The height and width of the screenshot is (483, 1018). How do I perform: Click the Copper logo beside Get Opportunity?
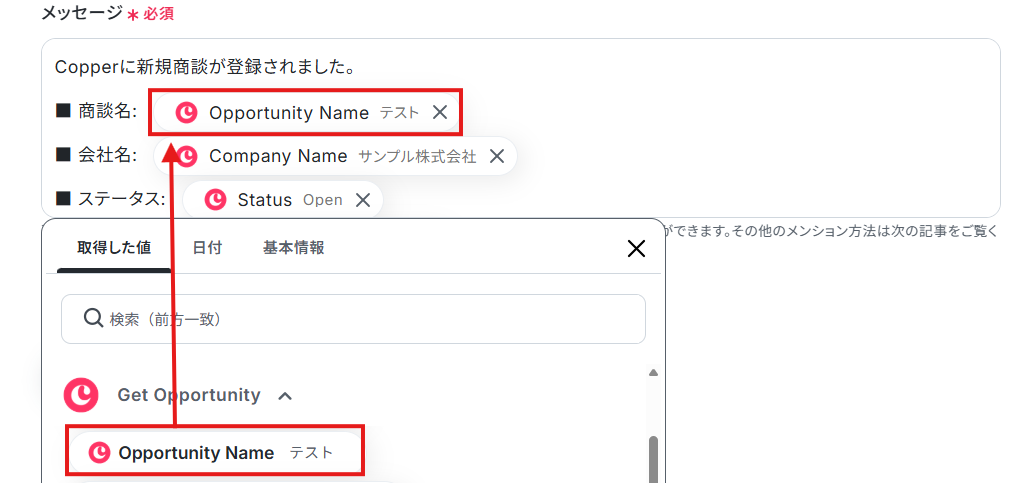pos(81,395)
